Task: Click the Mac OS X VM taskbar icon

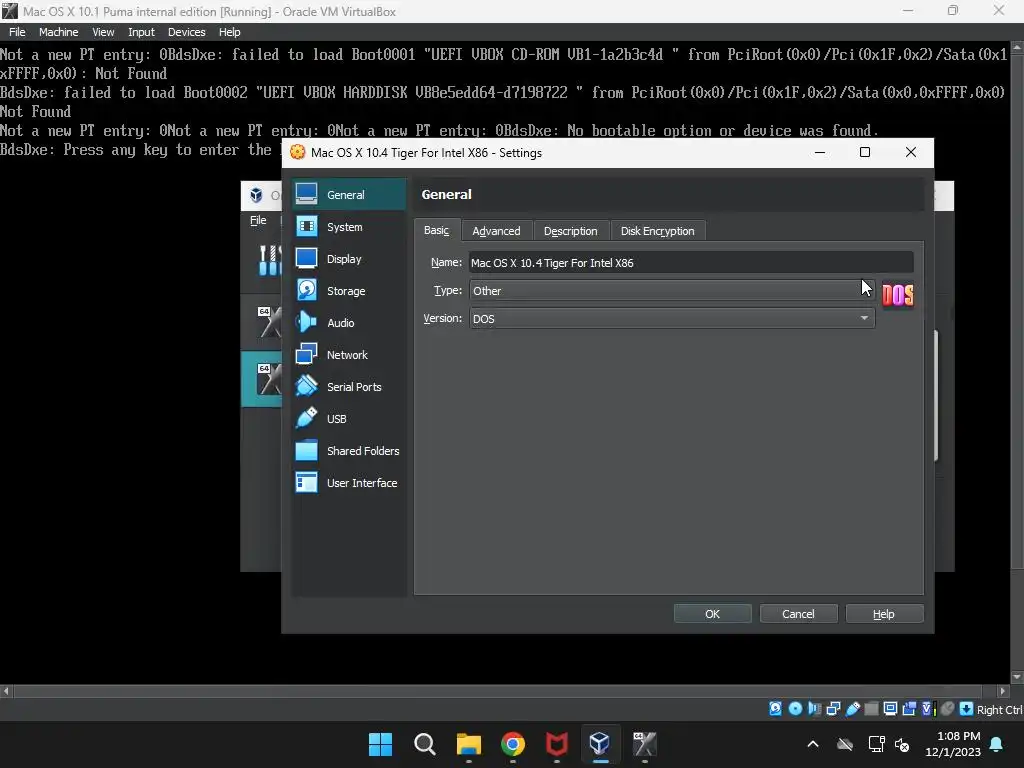Action: (645, 744)
